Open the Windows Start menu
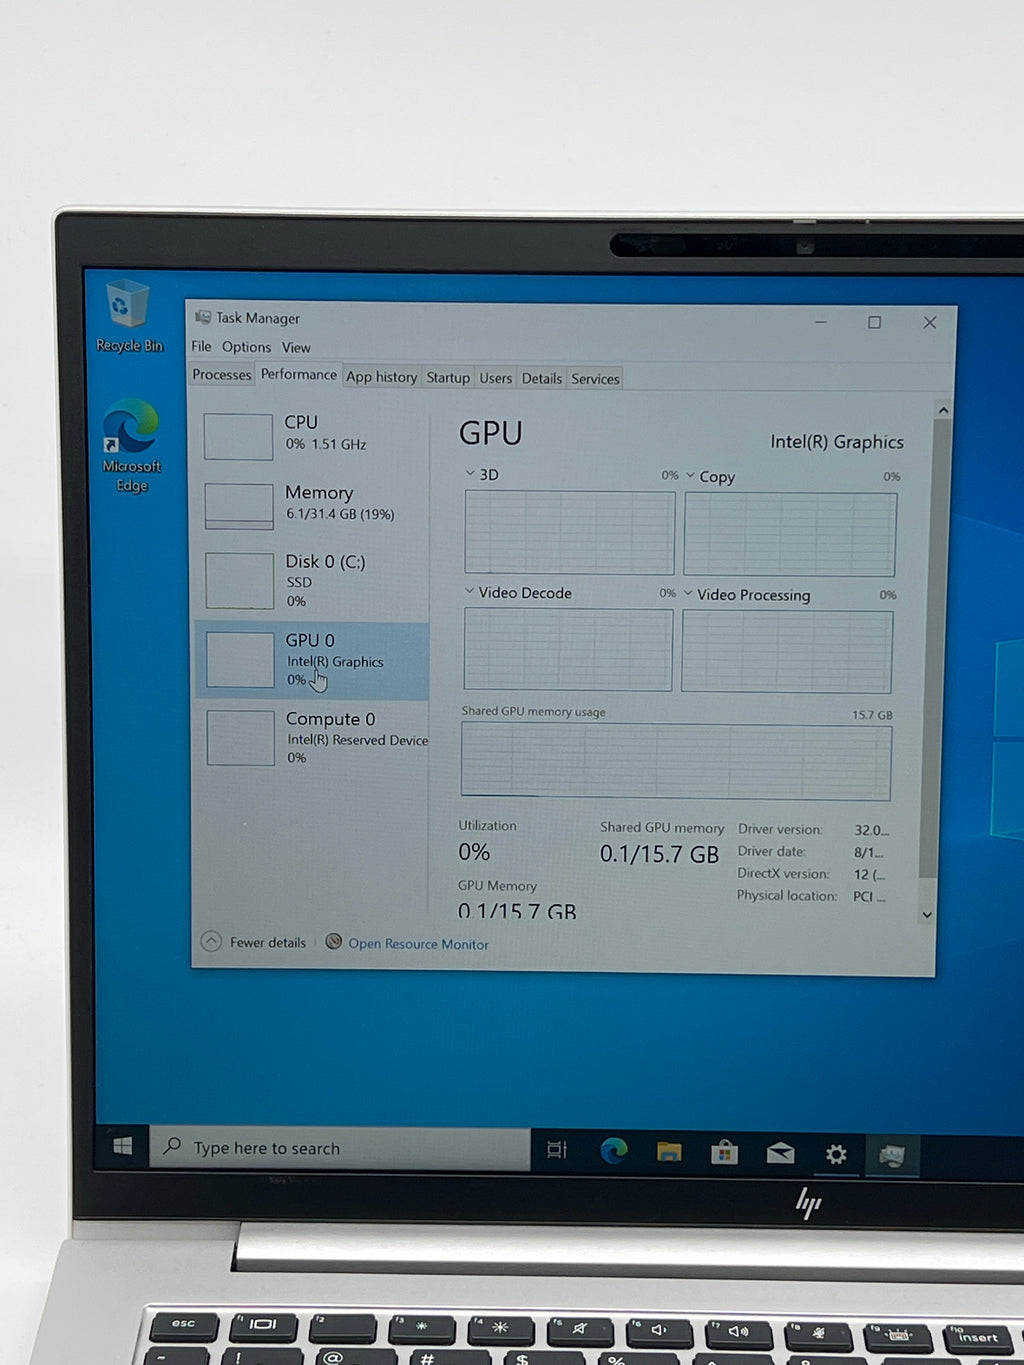 [x=123, y=1146]
